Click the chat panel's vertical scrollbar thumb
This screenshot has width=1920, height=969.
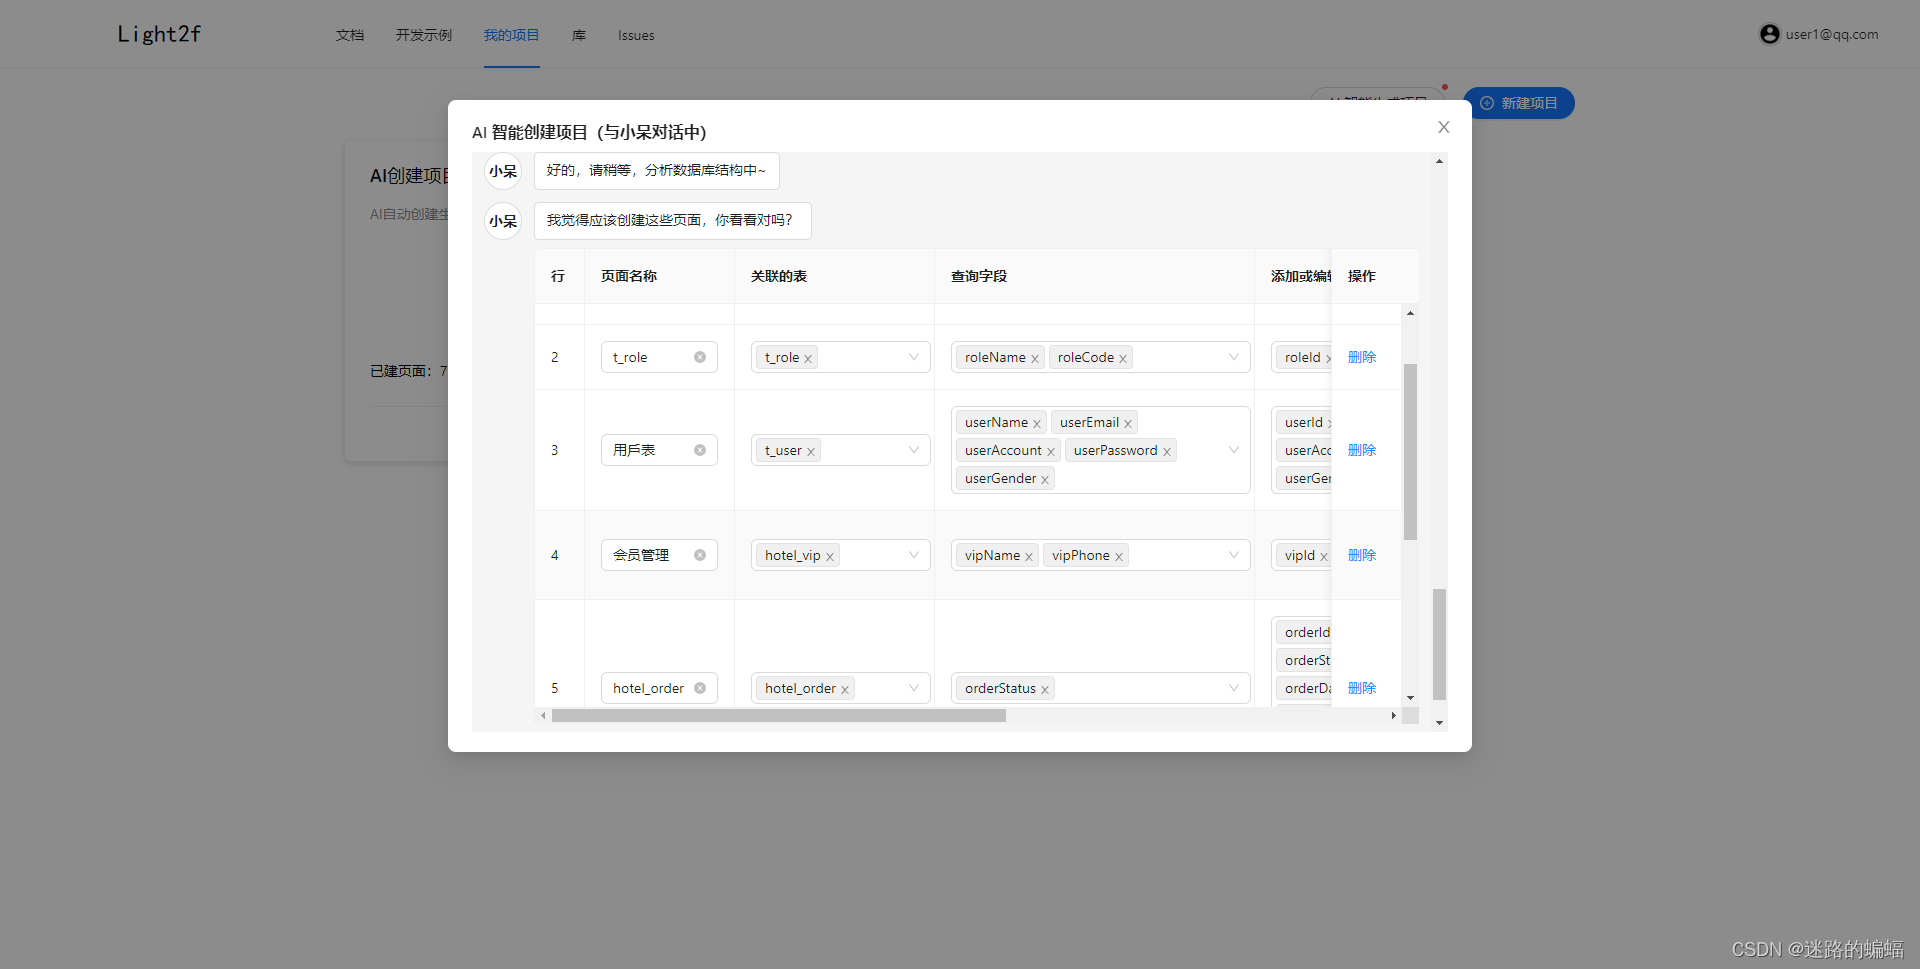coord(1439,644)
